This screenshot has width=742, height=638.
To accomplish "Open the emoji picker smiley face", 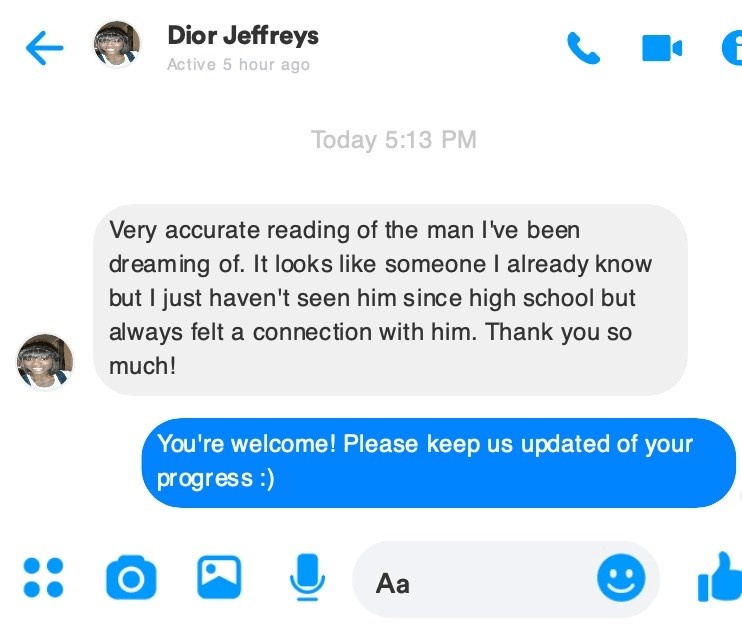I will pos(621,578).
